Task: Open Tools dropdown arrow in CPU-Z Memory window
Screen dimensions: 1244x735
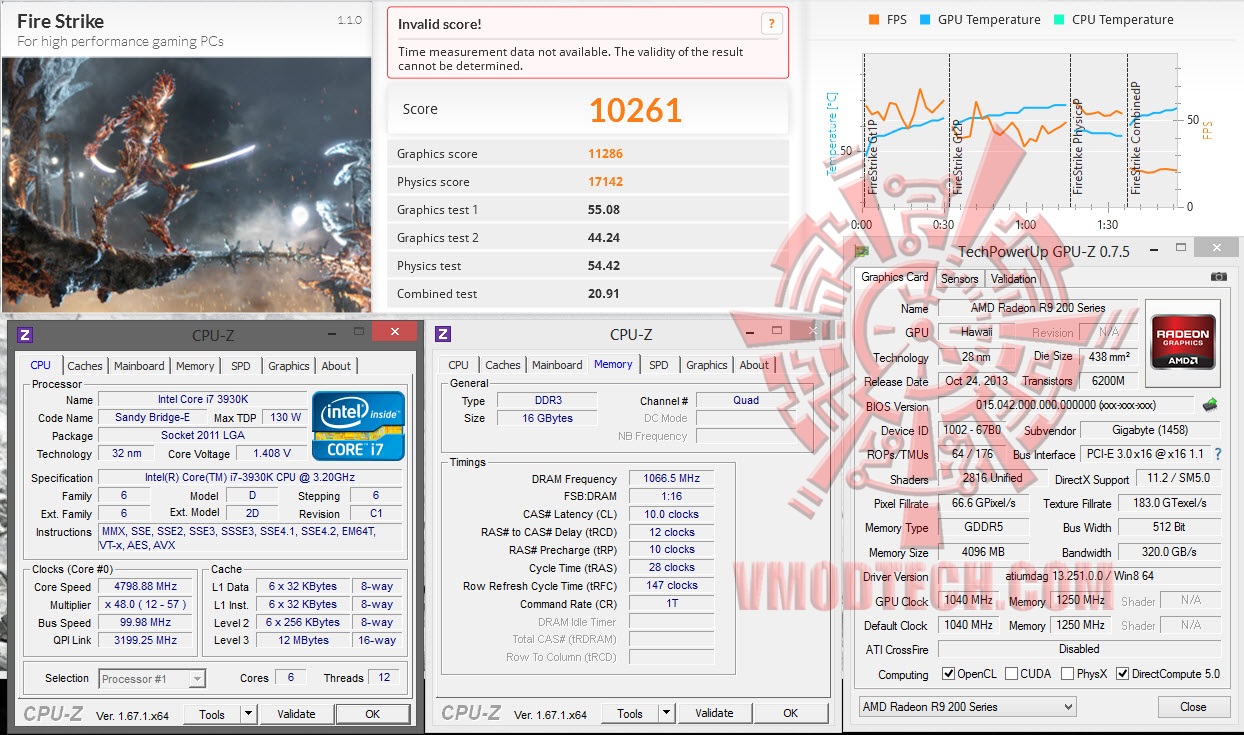Action: point(666,713)
